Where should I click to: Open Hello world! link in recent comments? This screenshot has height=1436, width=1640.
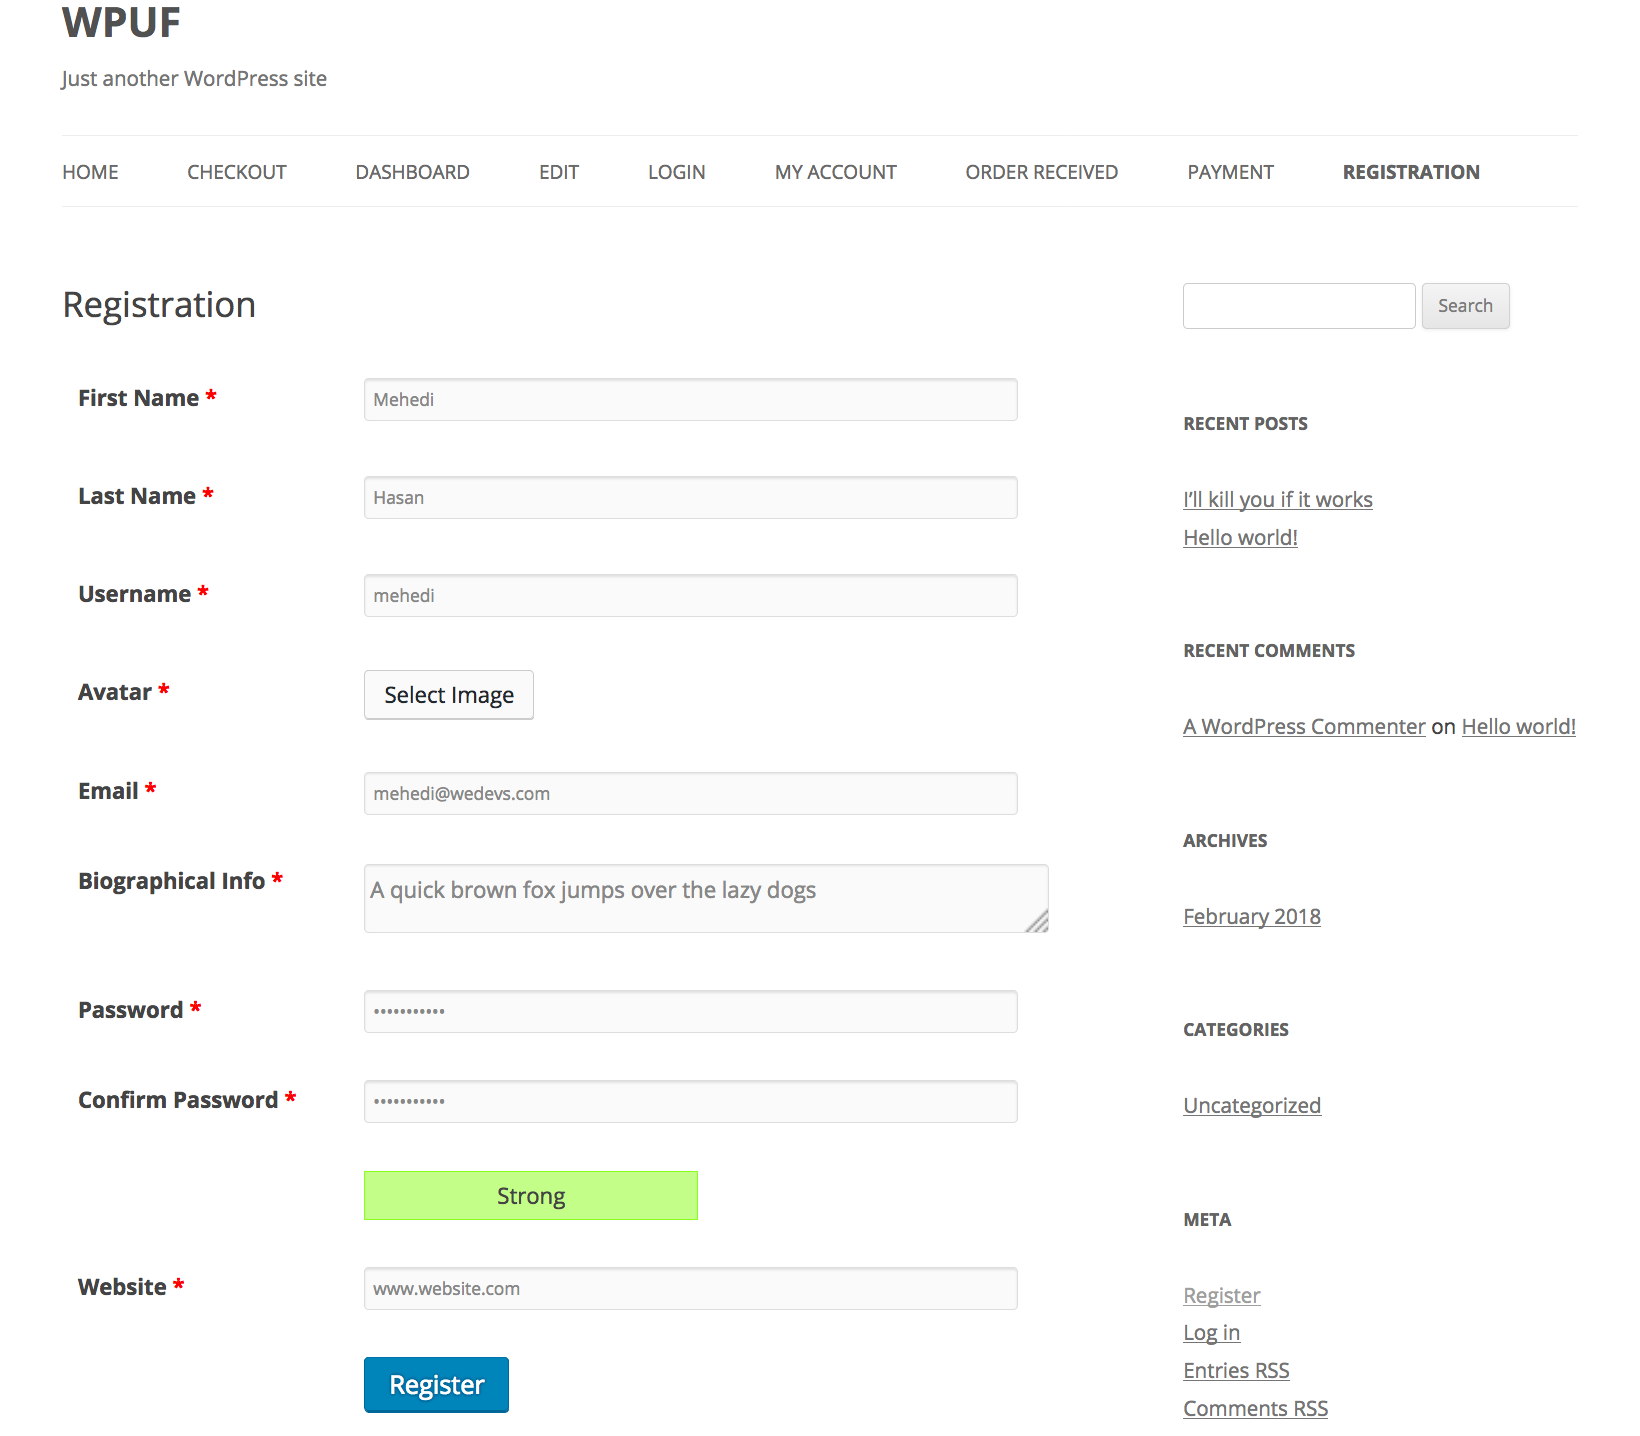point(1519,726)
